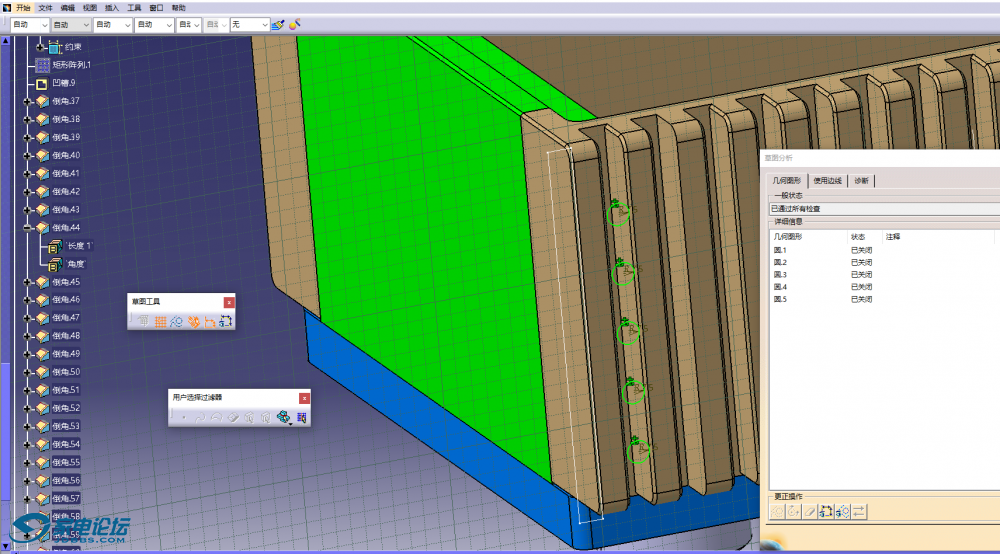Click the tree scrollbar up arrow

point(5,43)
